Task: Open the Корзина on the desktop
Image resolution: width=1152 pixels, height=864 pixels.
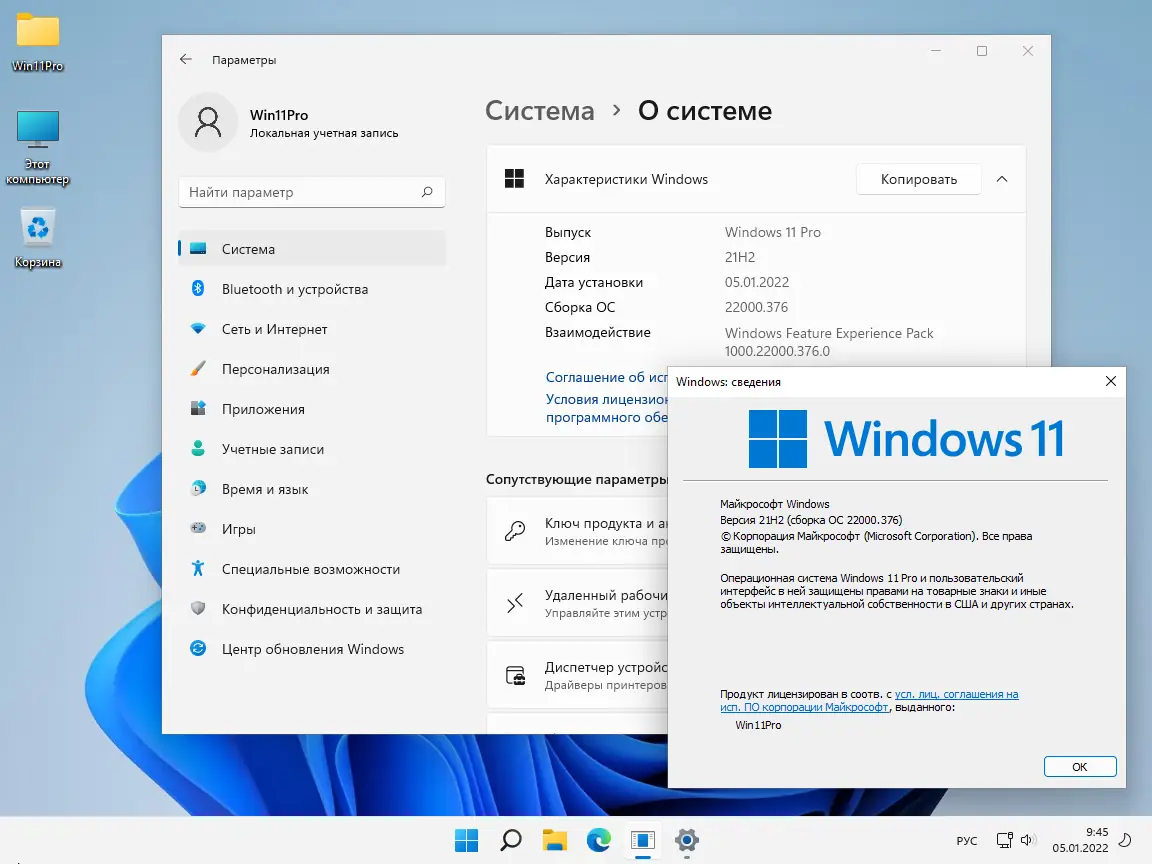Action: (37, 228)
